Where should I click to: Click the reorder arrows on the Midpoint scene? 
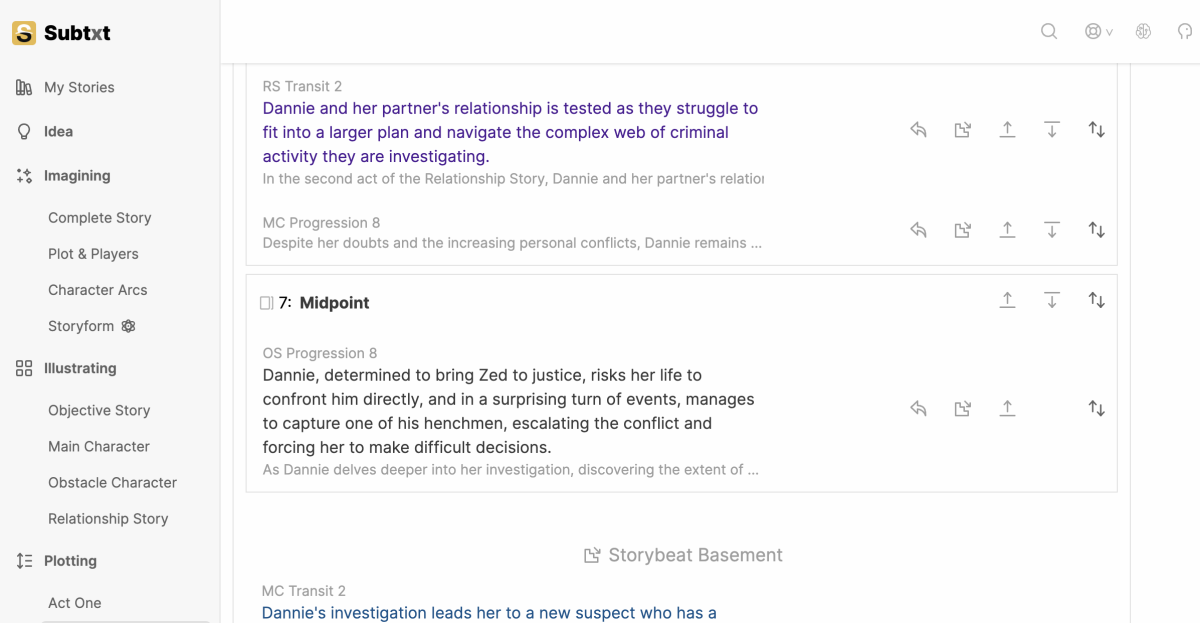[x=1096, y=300]
